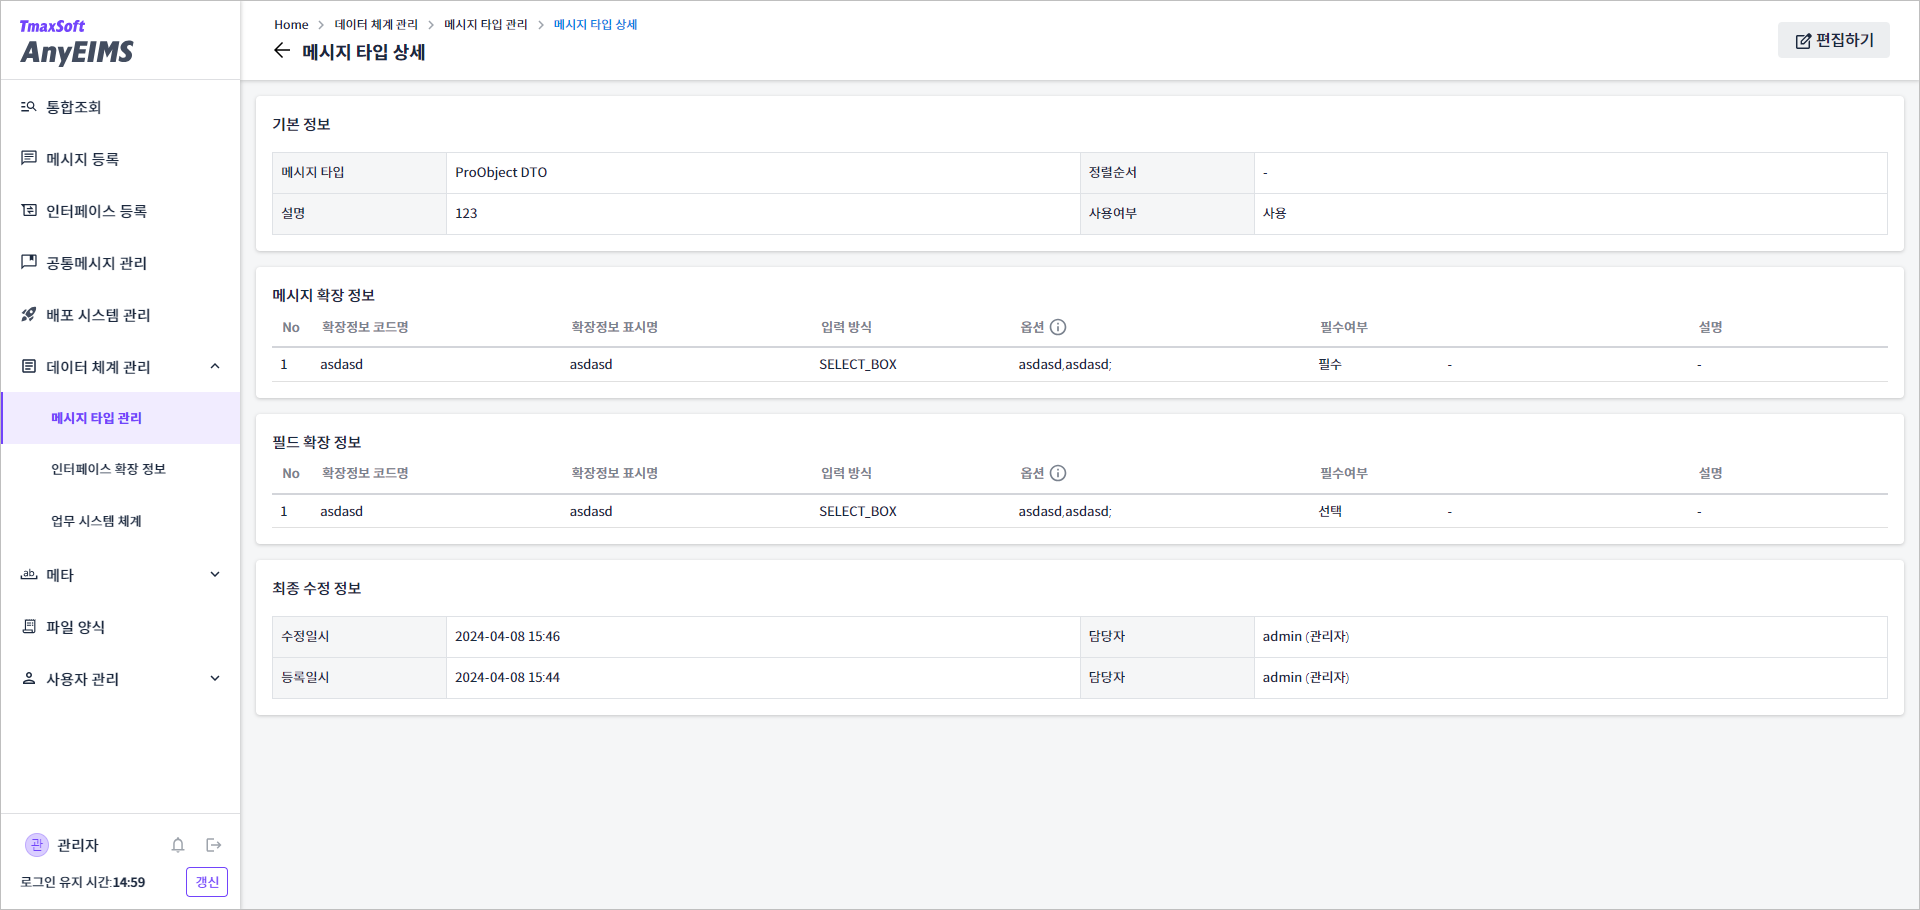This screenshot has height=910, width=1920.
Task: Click the 사용여부 value 사용
Action: tap(1274, 213)
